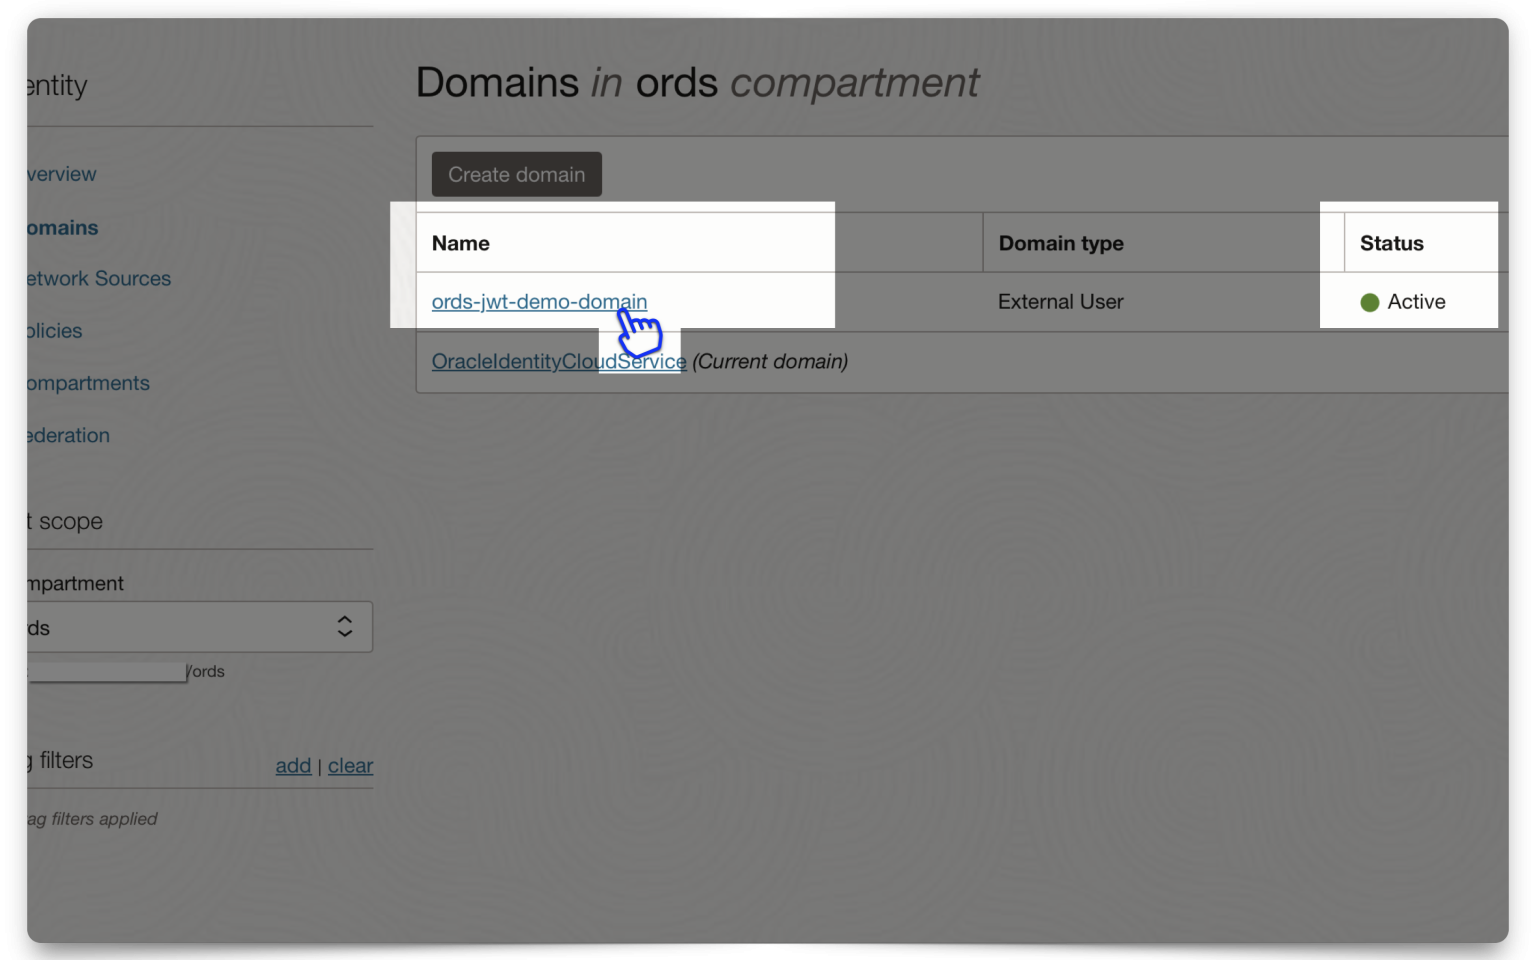Image resolution: width=1536 pixels, height=960 pixels.
Task: Click the up chevron on the compartment selector
Action: pos(344,620)
